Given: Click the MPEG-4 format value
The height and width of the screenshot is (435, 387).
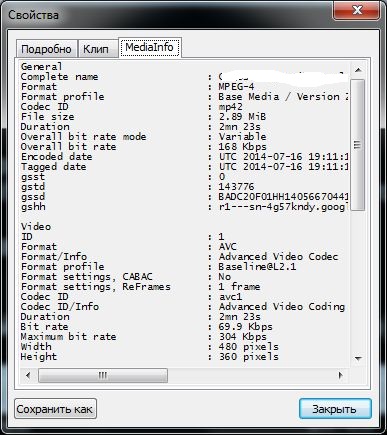Looking at the screenshot, I should (236, 87).
